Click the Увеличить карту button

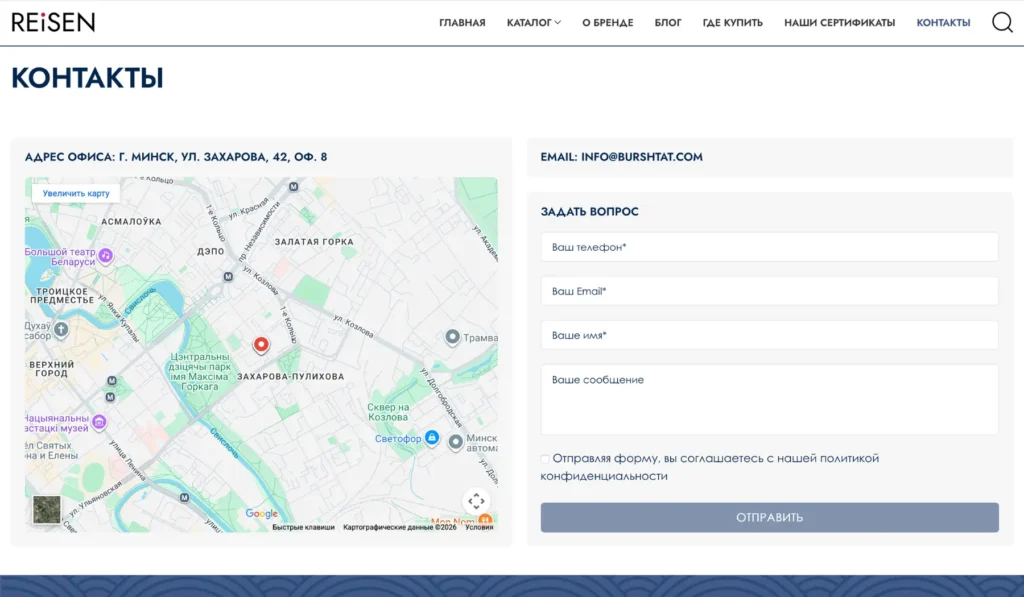76,193
